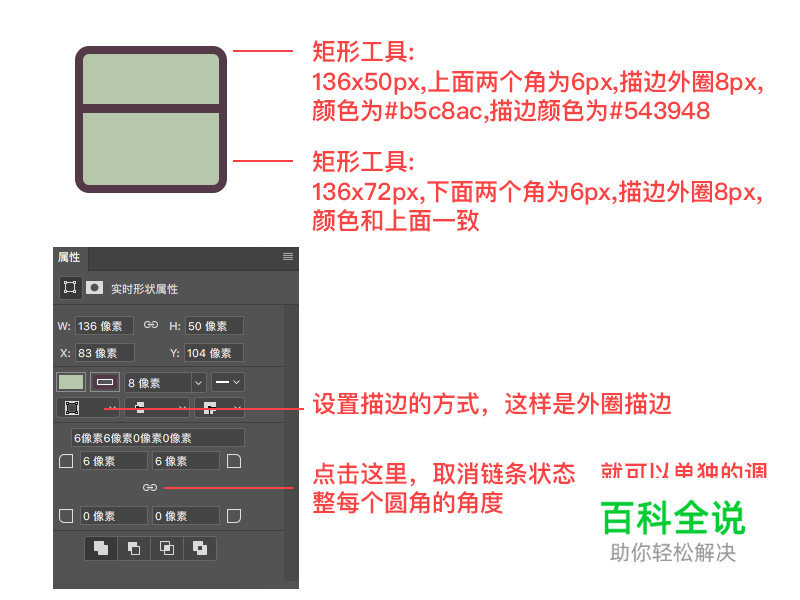Click the top-left radius field 6 像素
This screenshot has height=600, width=800.
(112, 461)
